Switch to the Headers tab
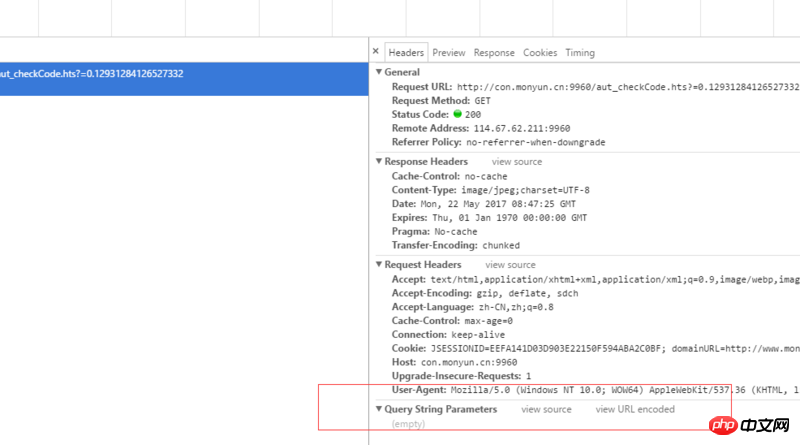 click(x=406, y=53)
